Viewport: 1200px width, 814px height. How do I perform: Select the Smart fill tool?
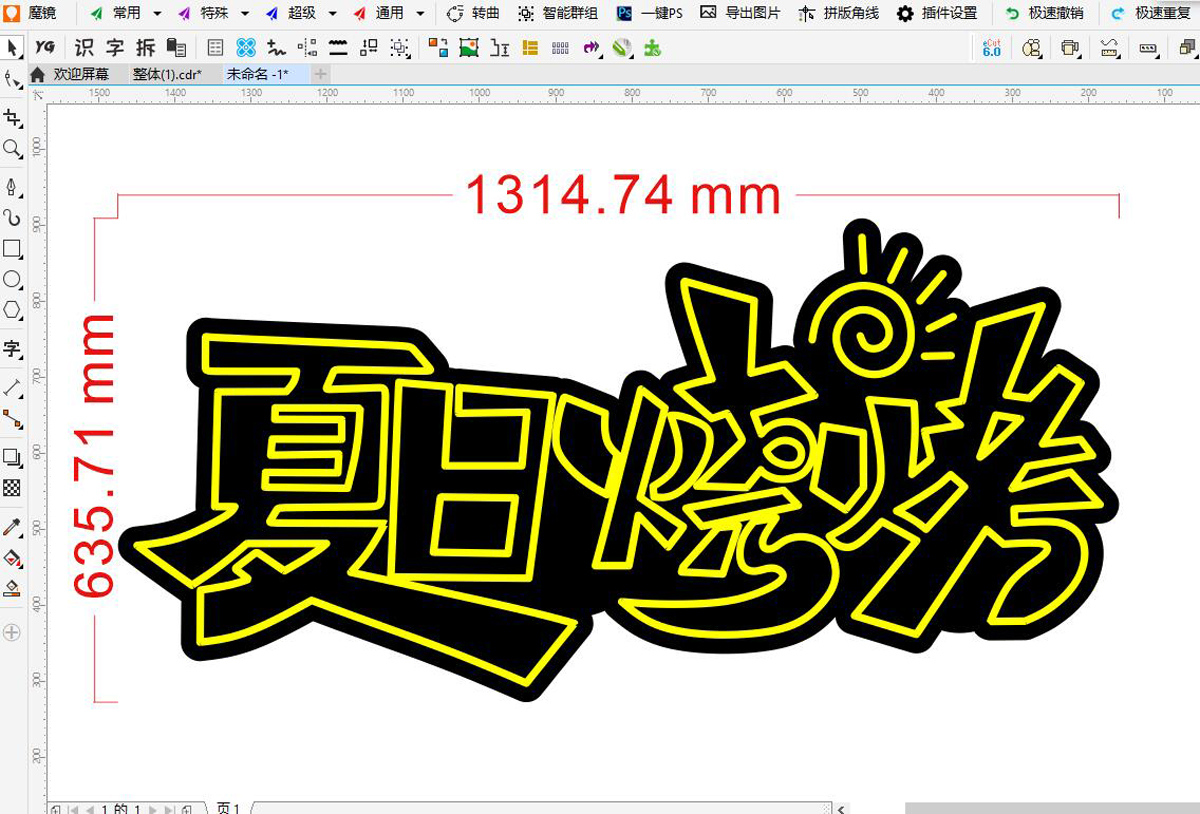pyautogui.click(x=12, y=587)
